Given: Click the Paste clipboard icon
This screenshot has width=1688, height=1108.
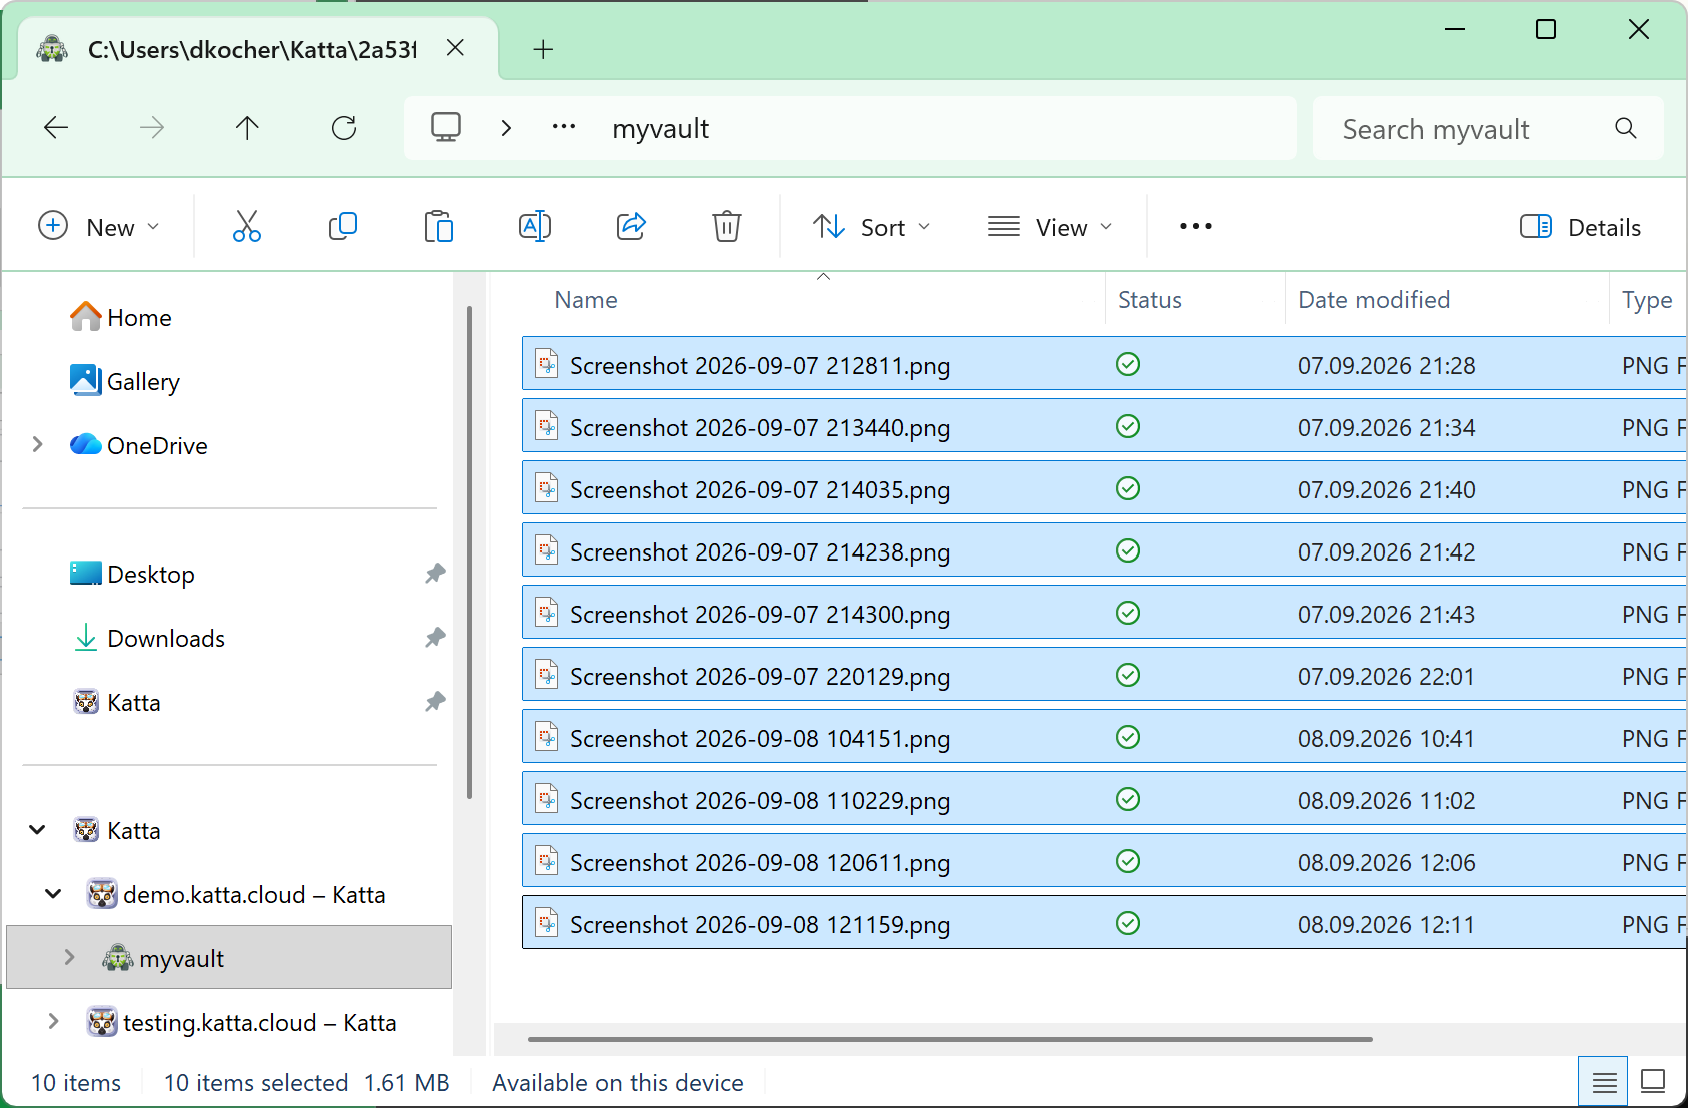Looking at the screenshot, I should click(438, 227).
